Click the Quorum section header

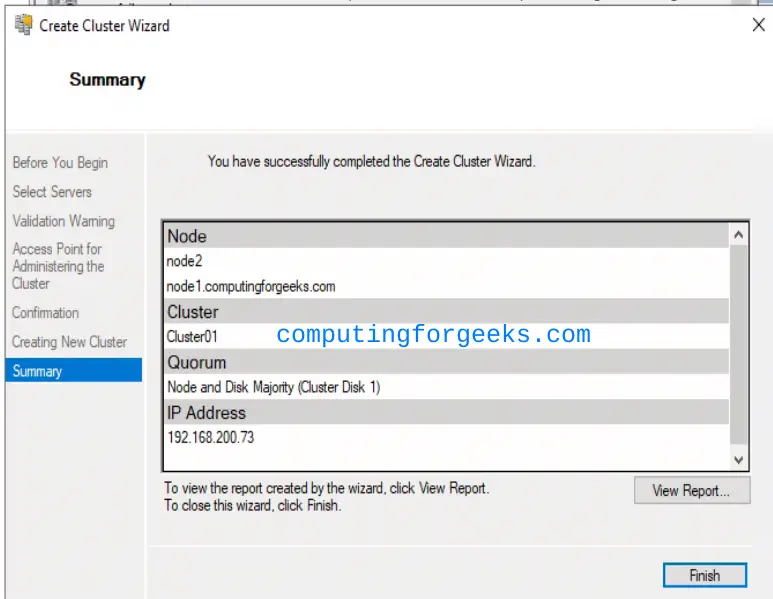point(446,362)
